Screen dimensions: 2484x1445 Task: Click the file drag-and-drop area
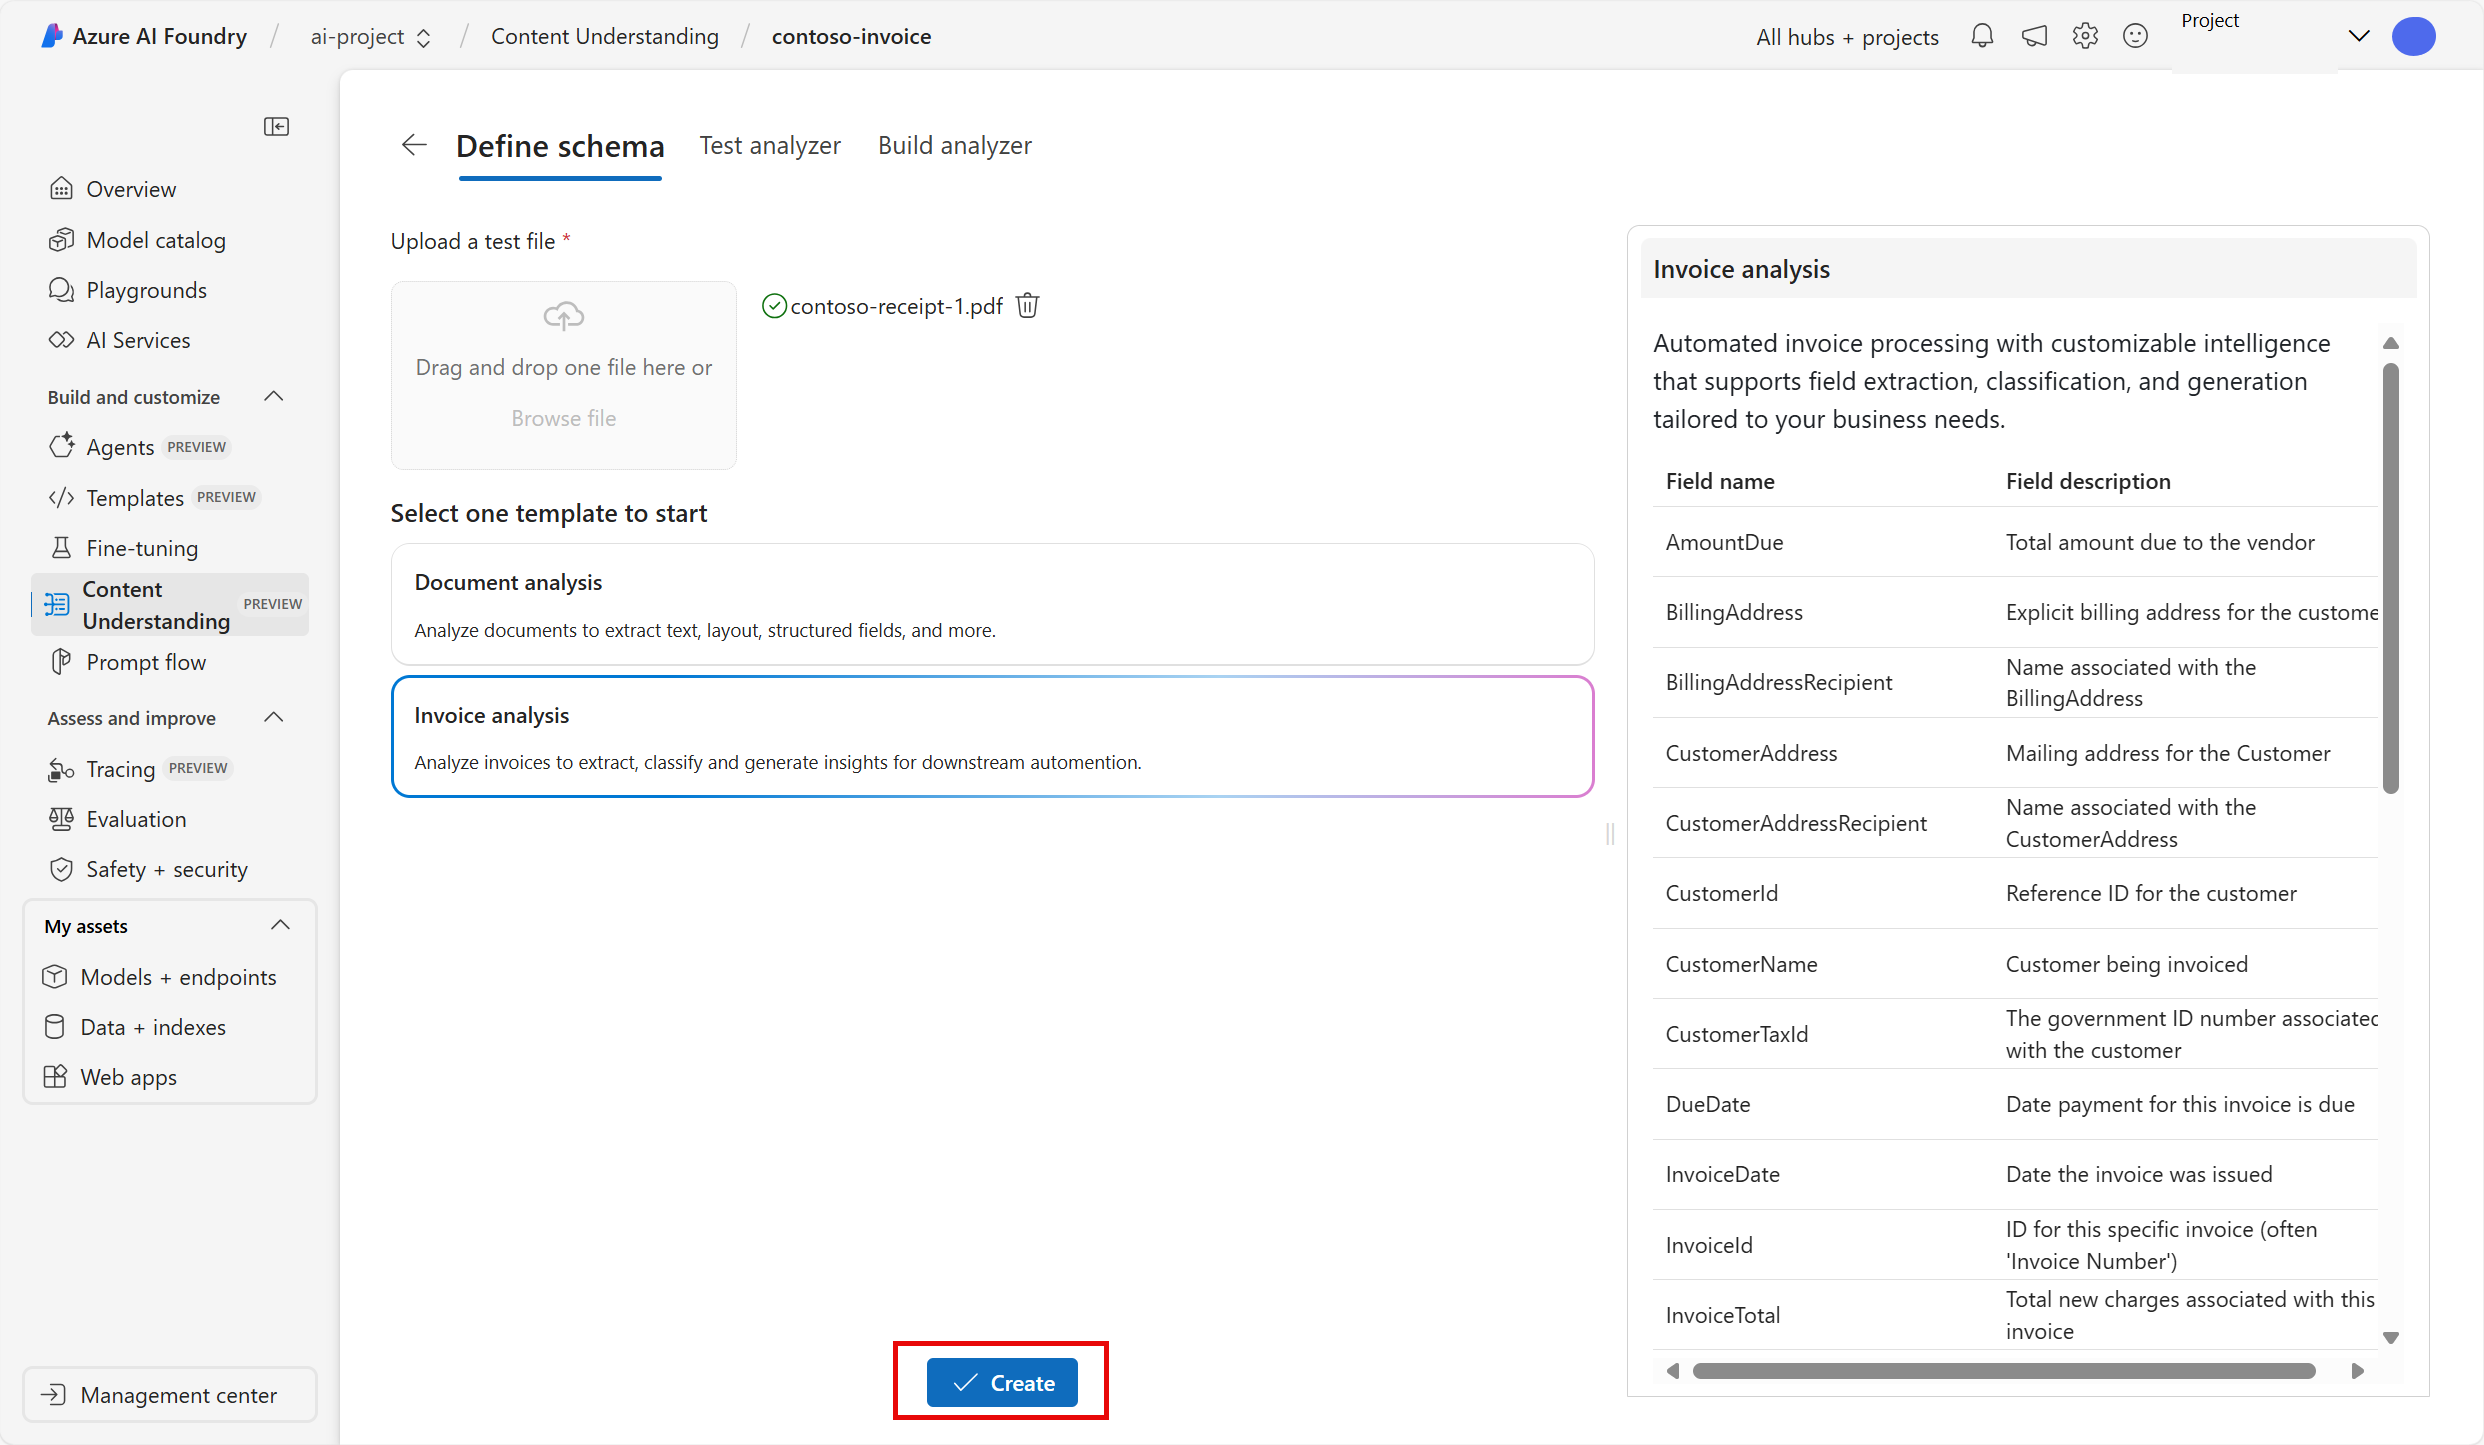(x=563, y=375)
